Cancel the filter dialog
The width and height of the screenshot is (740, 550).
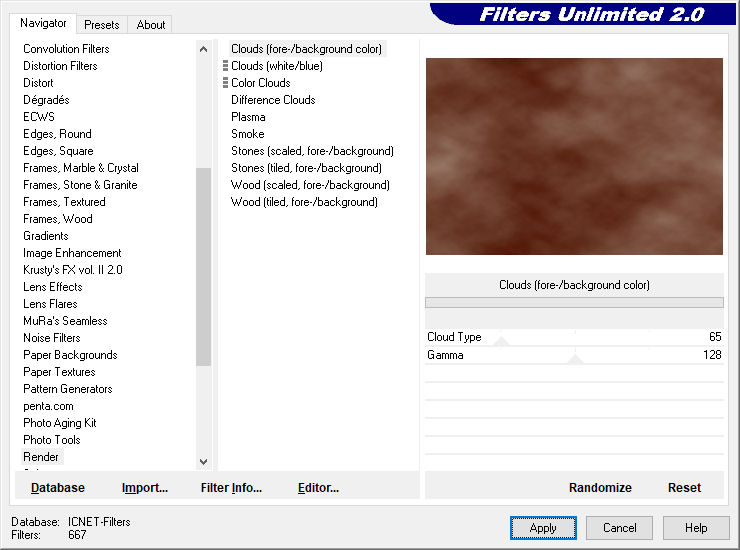coord(619,528)
